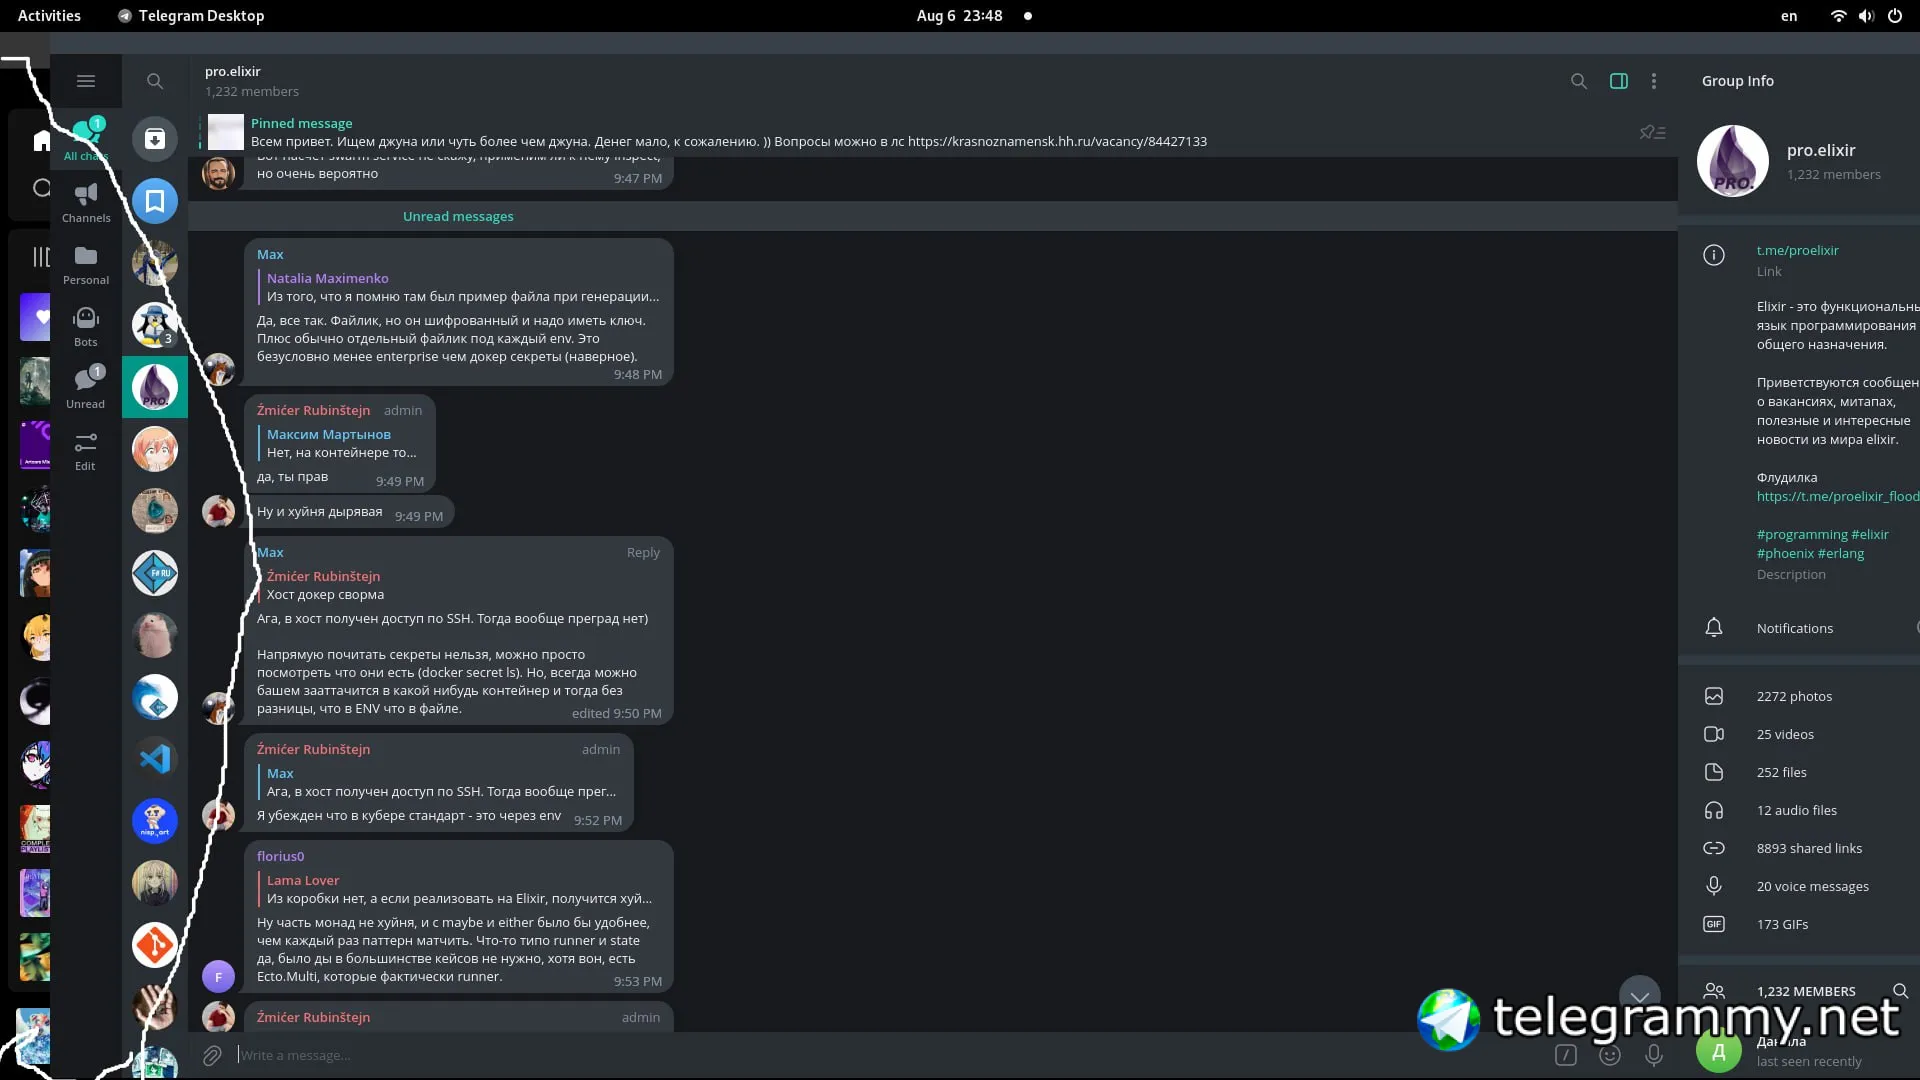
Task: Select the Channels folder tab
Action: (x=86, y=202)
